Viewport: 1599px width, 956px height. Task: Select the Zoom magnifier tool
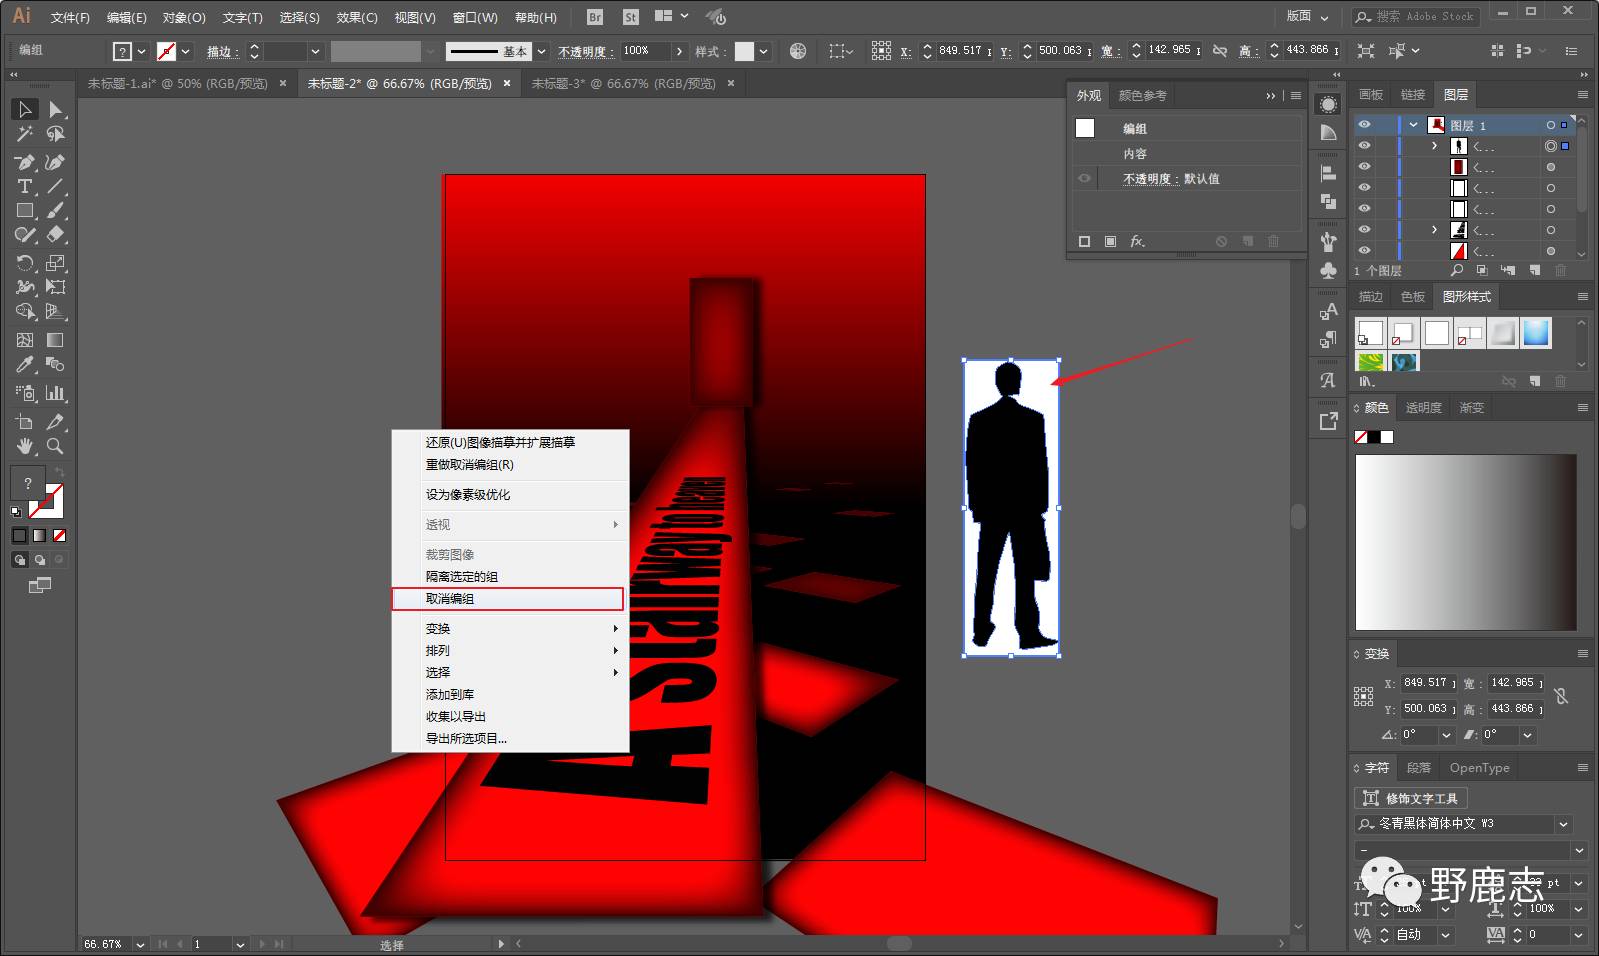point(55,446)
